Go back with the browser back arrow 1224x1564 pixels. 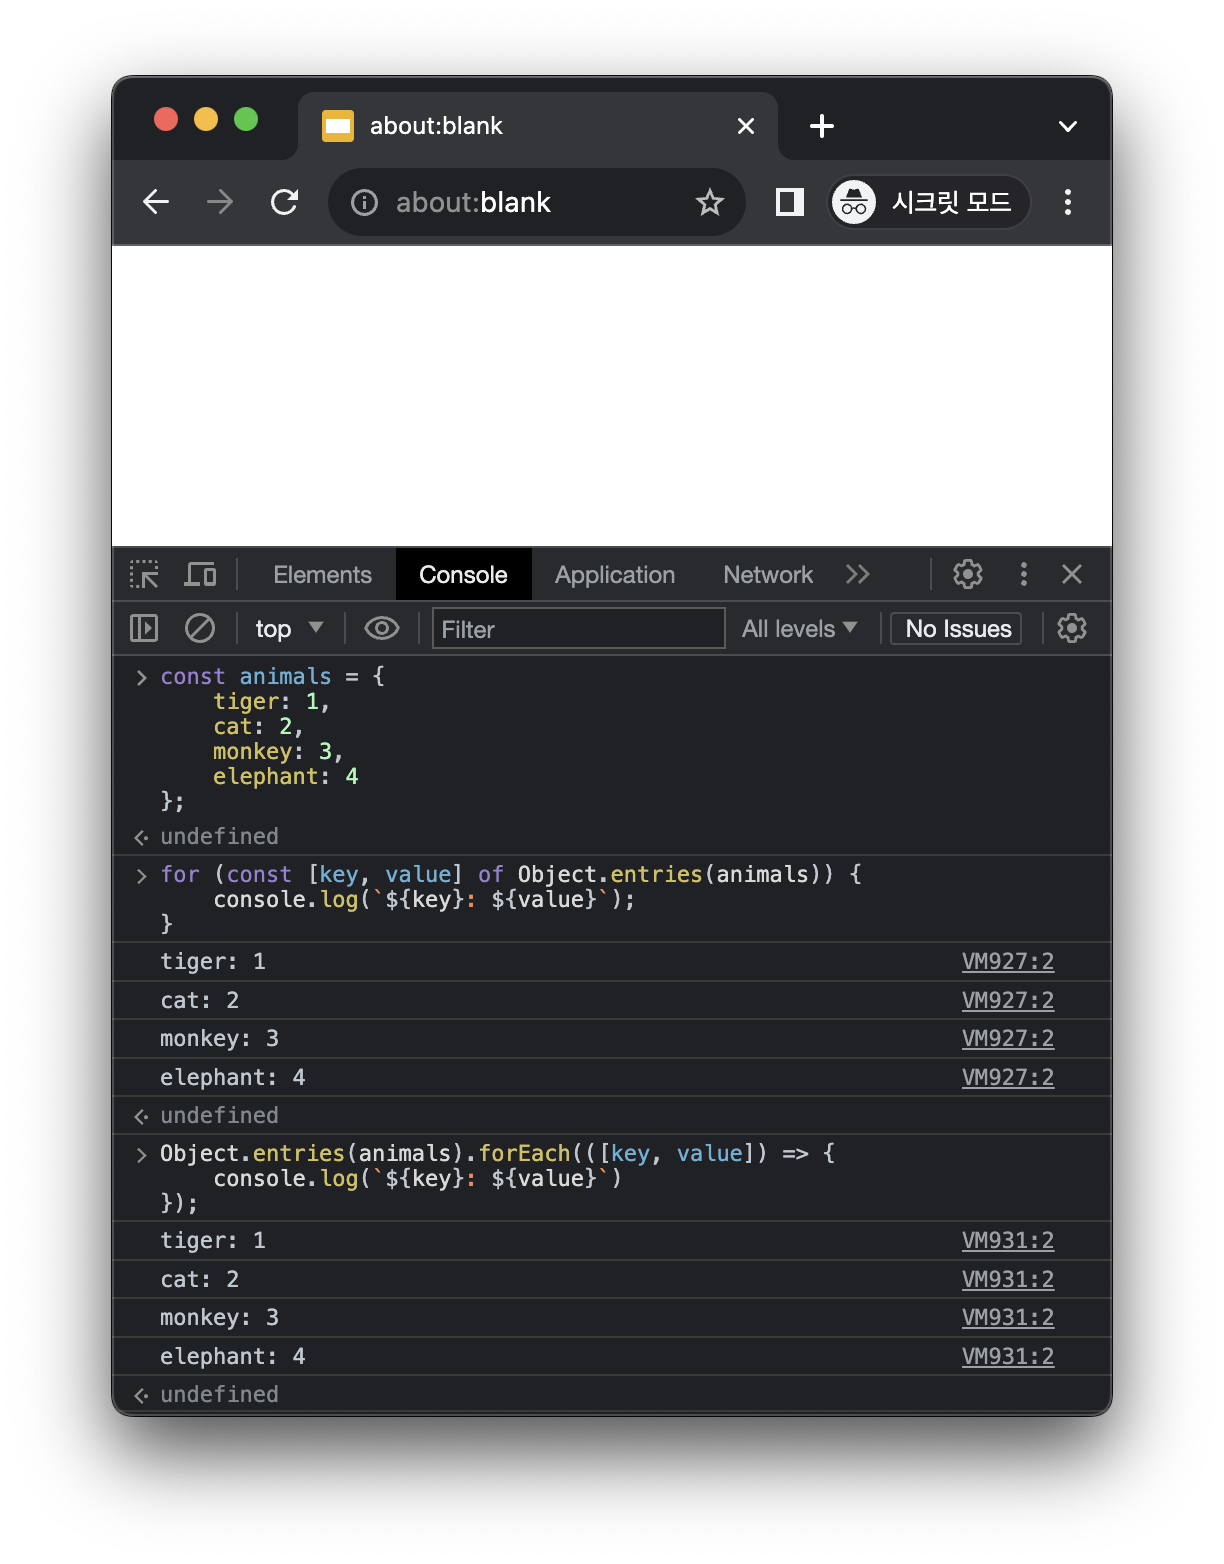pos(156,202)
